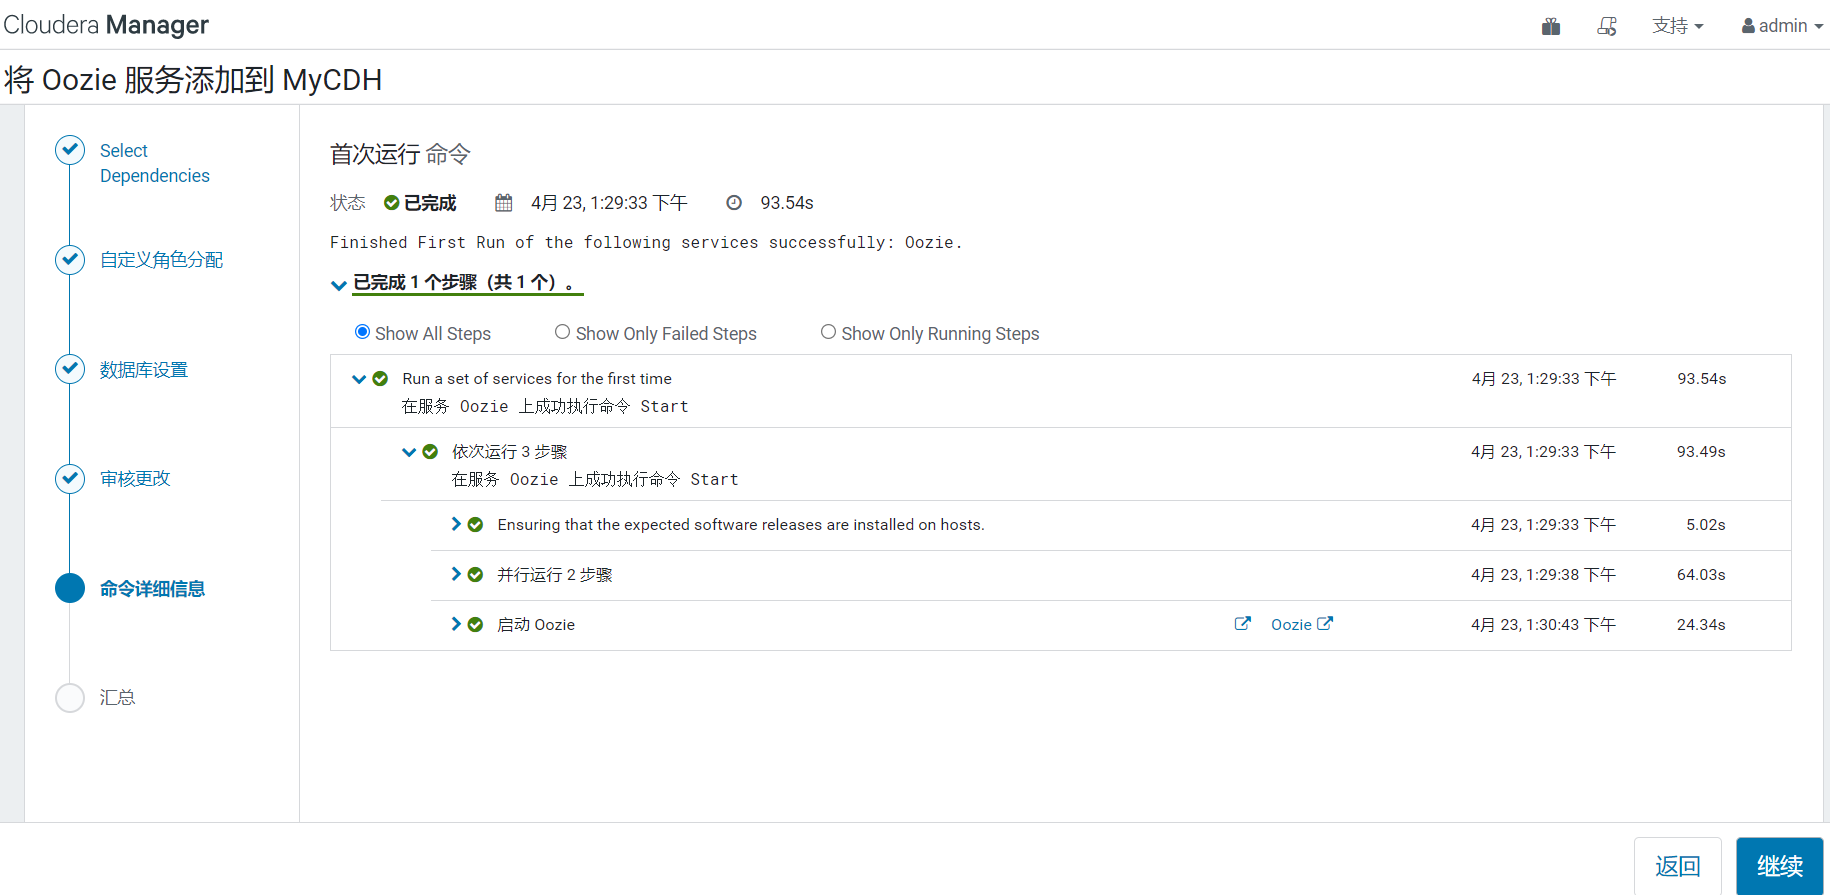
Task: Open the running commands icon in header
Action: coord(1607,26)
